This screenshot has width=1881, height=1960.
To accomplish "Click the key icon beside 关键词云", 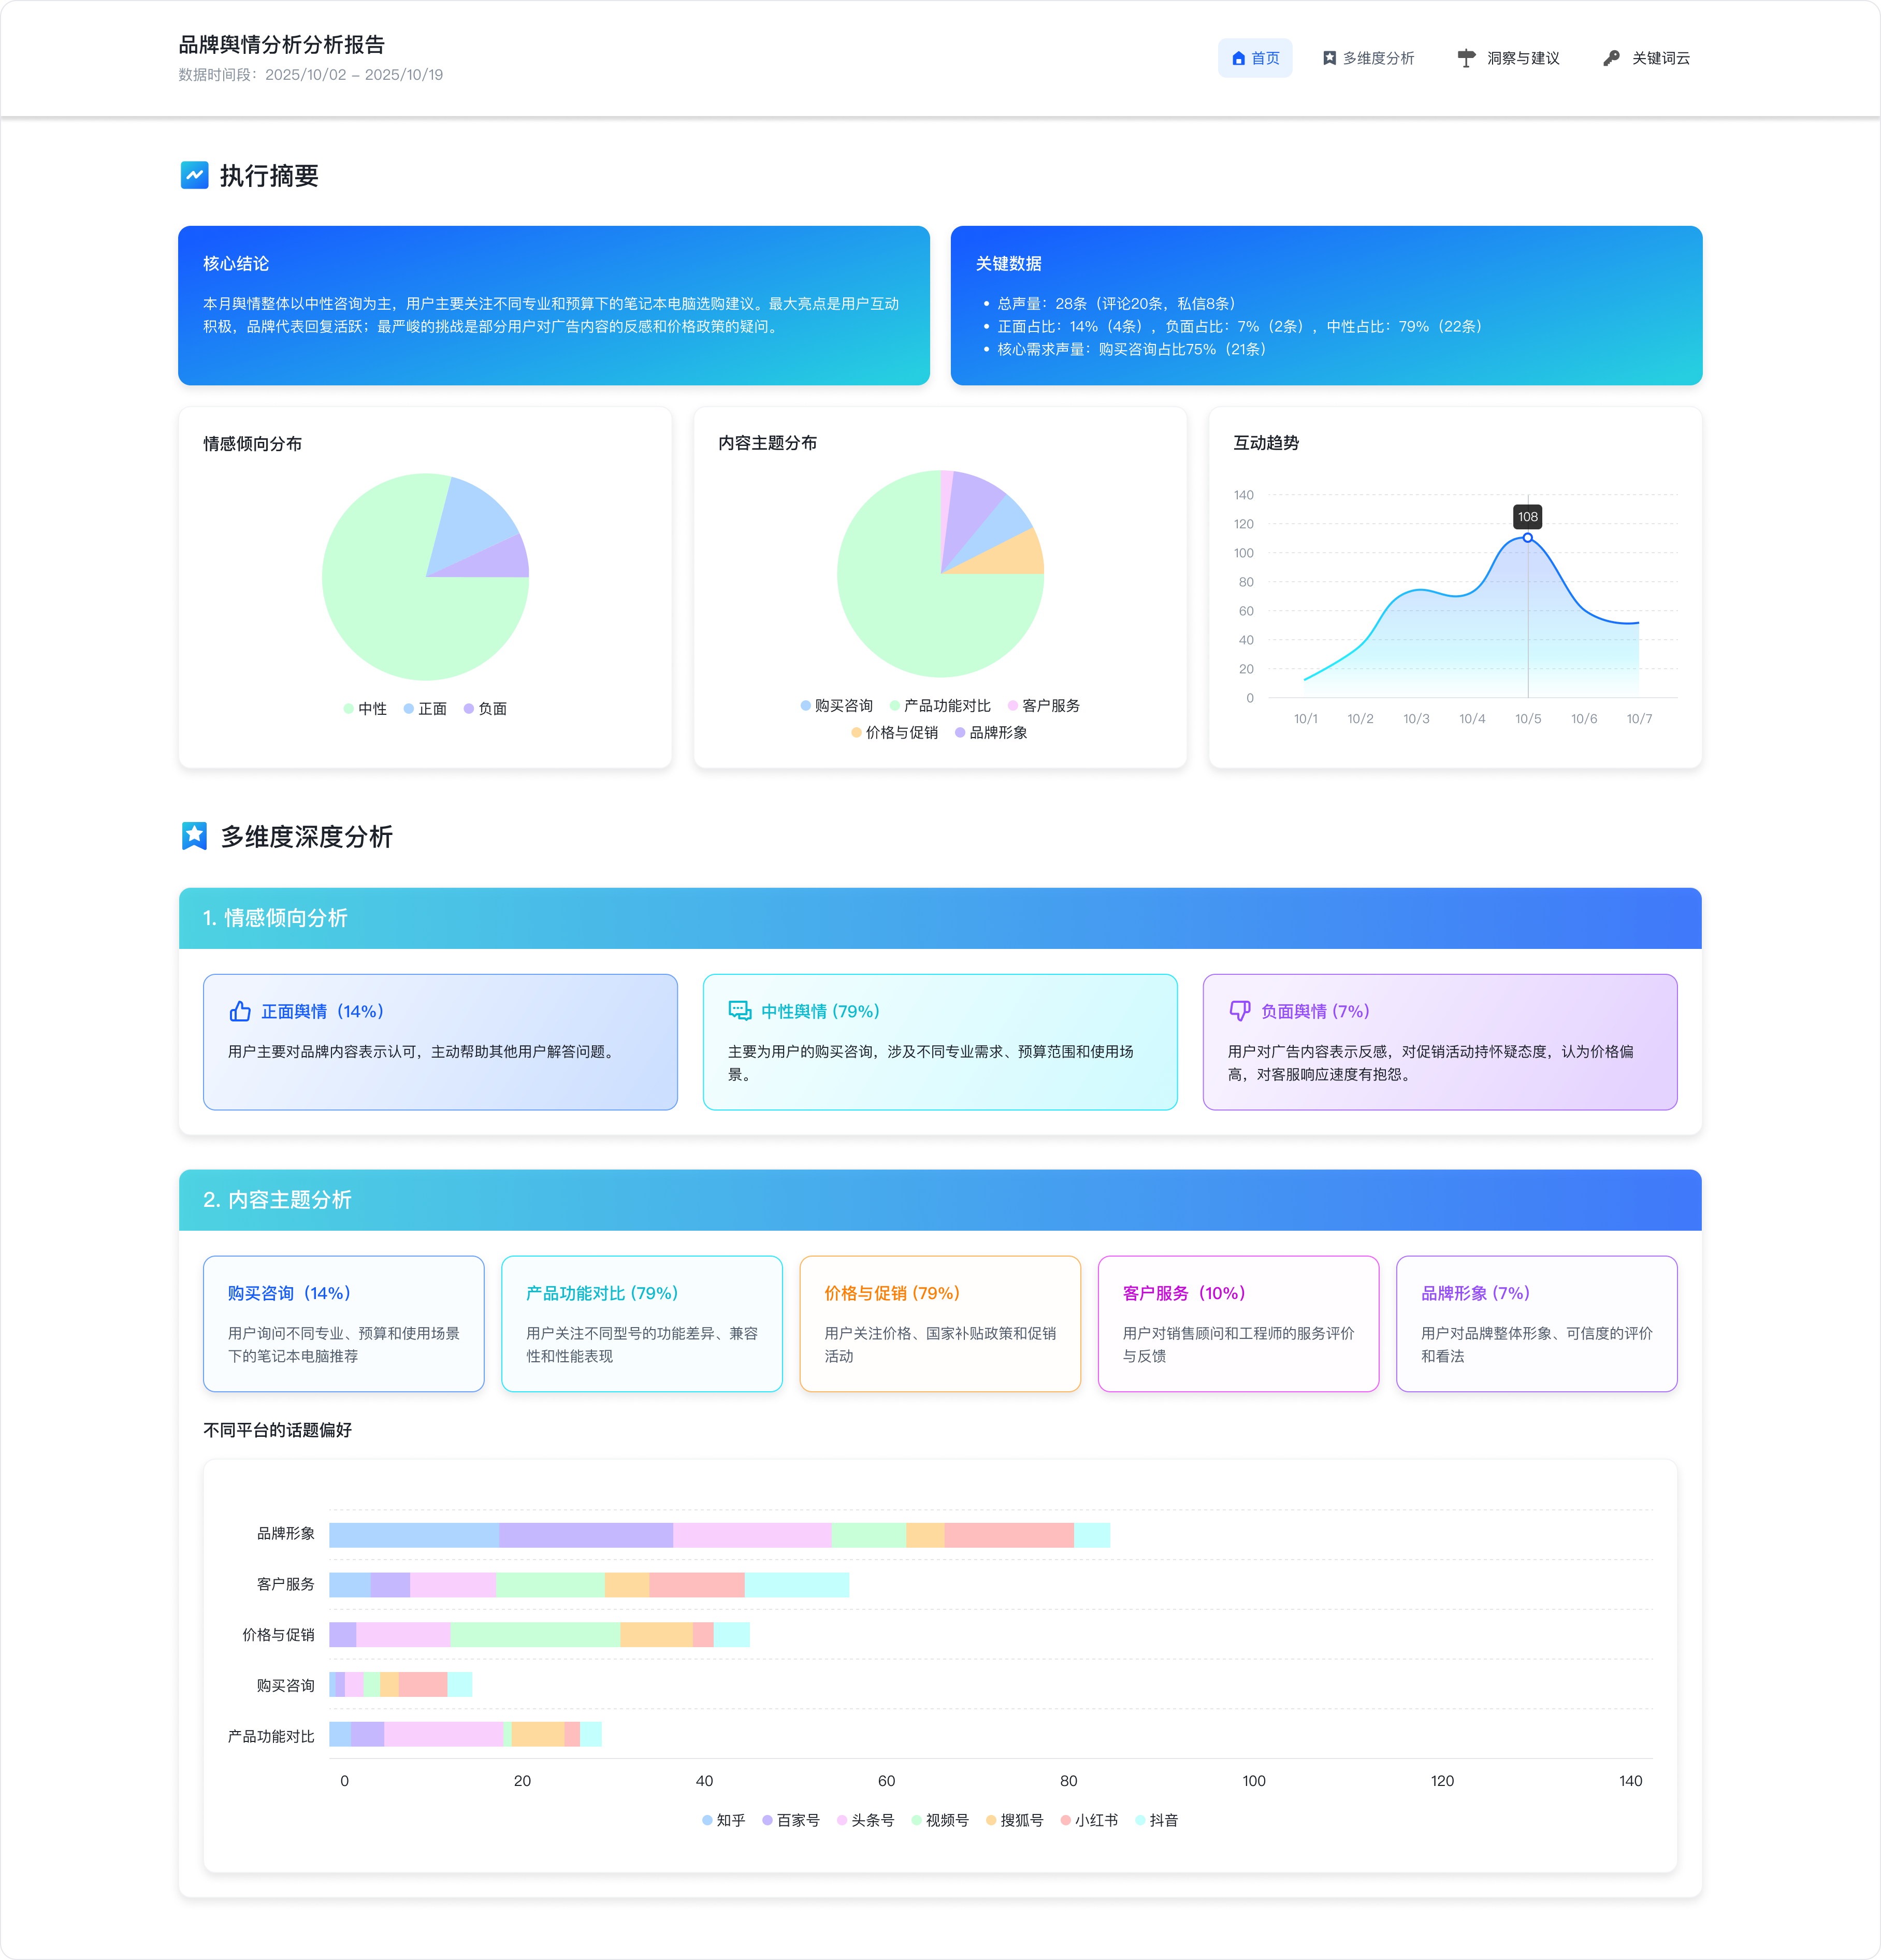I will (x=1611, y=58).
